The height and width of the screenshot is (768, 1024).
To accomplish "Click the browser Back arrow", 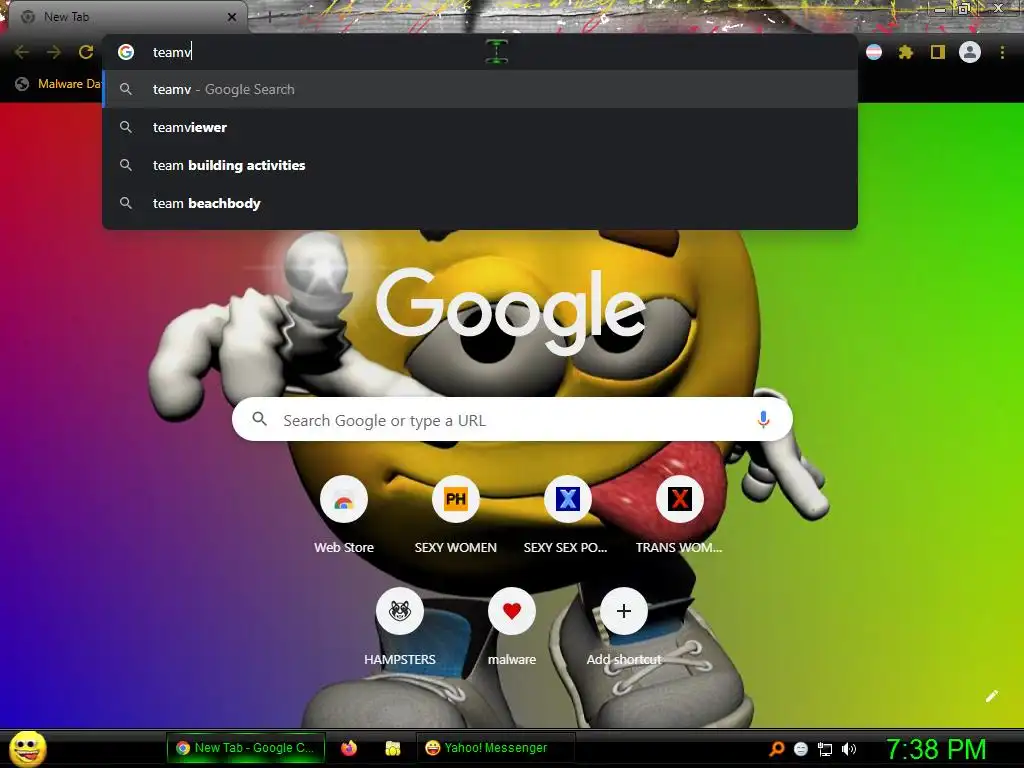I will click(22, 52).
